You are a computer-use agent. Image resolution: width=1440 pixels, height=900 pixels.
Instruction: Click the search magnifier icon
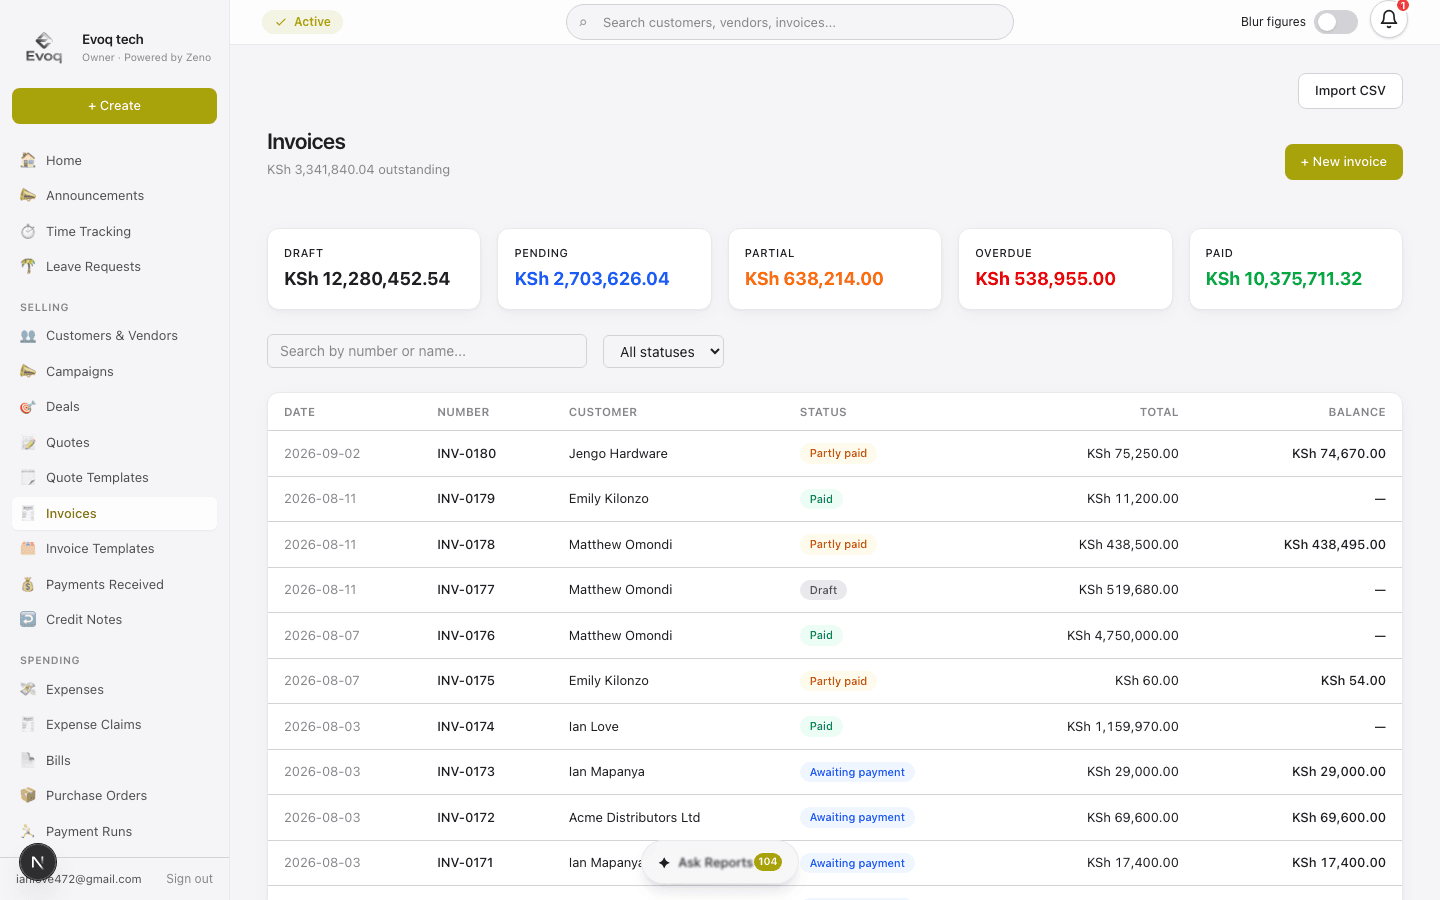tap(583, 22)
